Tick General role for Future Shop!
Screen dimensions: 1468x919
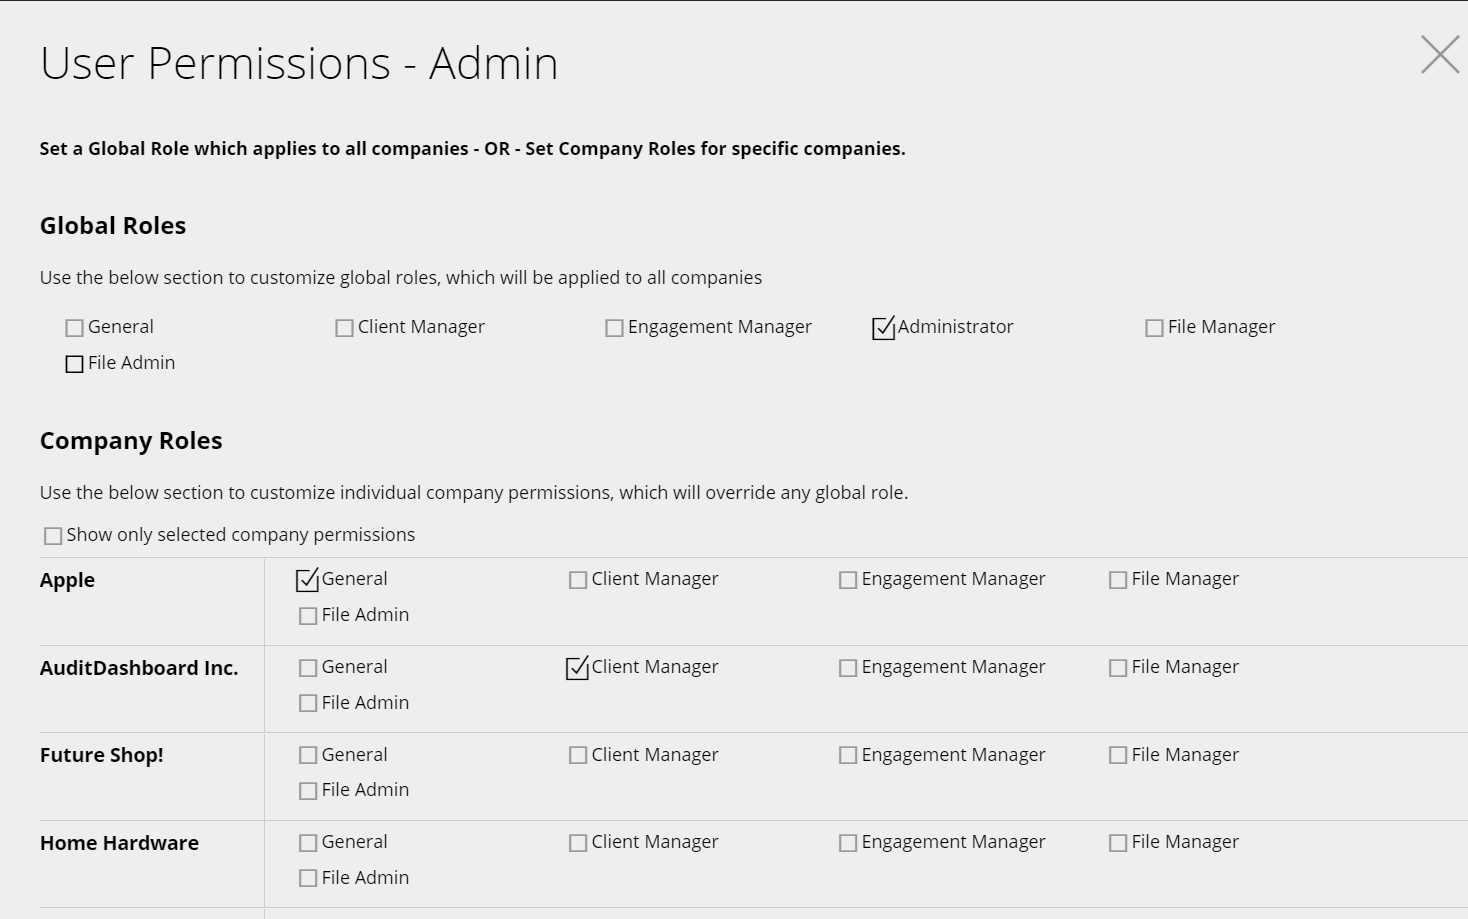click(x=308, y=756)
